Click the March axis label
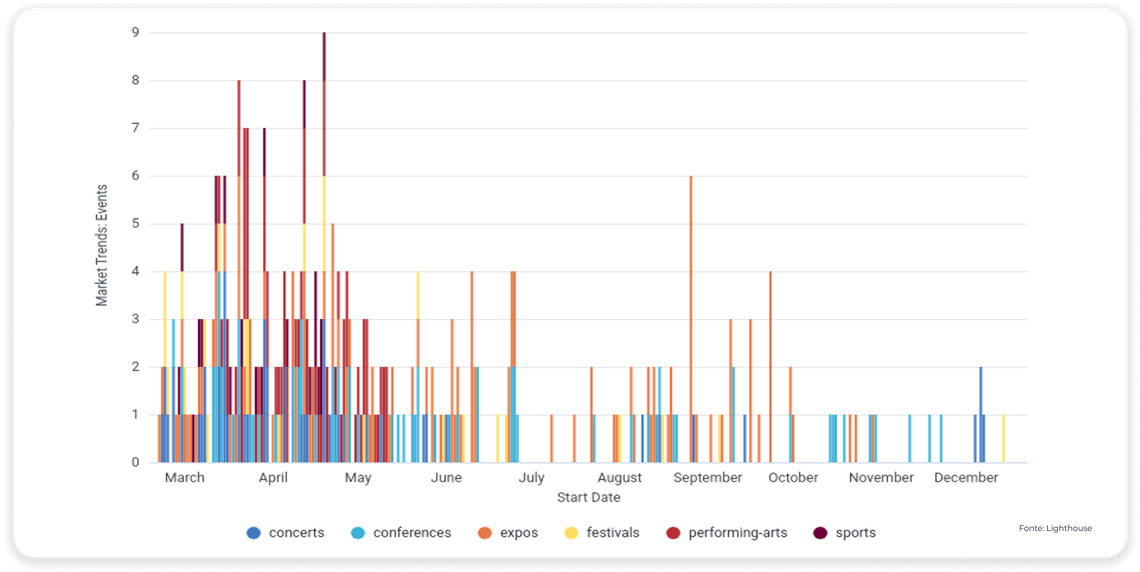 point(185,478)
